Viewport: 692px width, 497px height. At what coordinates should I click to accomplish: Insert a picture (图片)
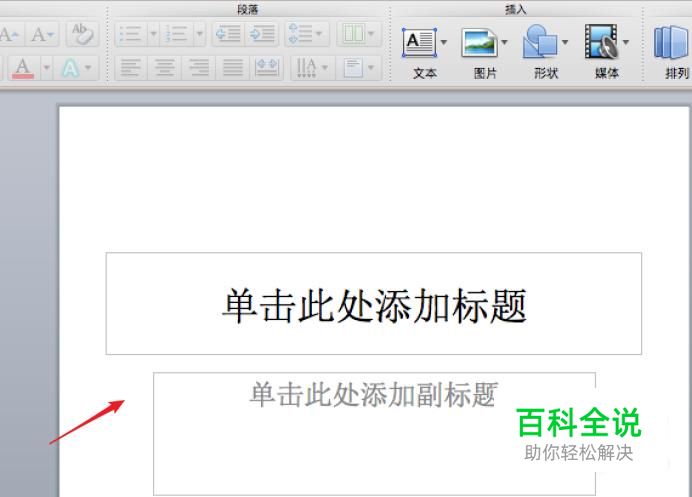(x=479, y=43)
